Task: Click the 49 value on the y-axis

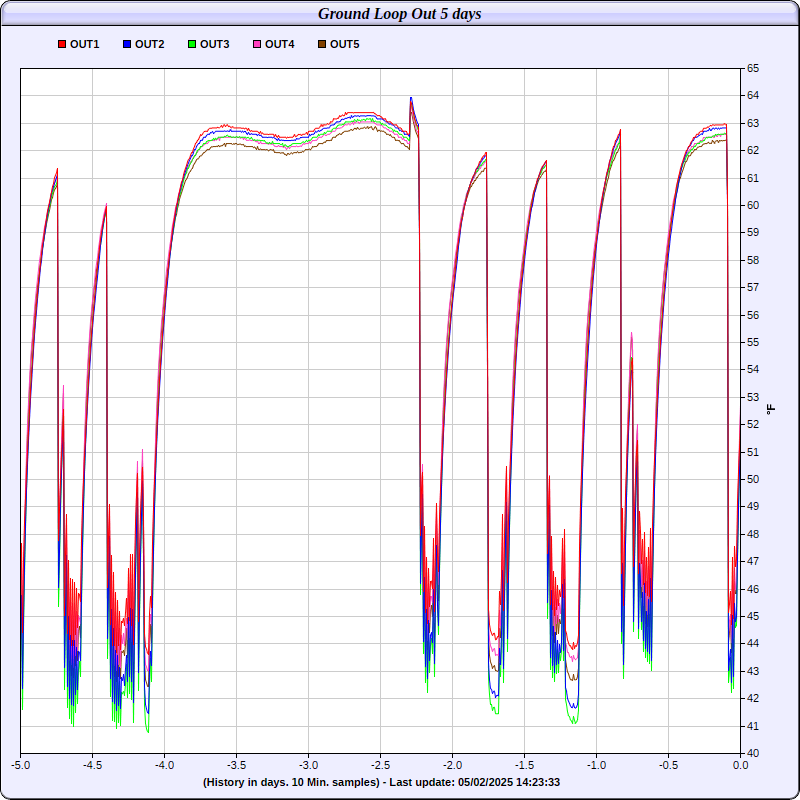Action: (753, 507)
